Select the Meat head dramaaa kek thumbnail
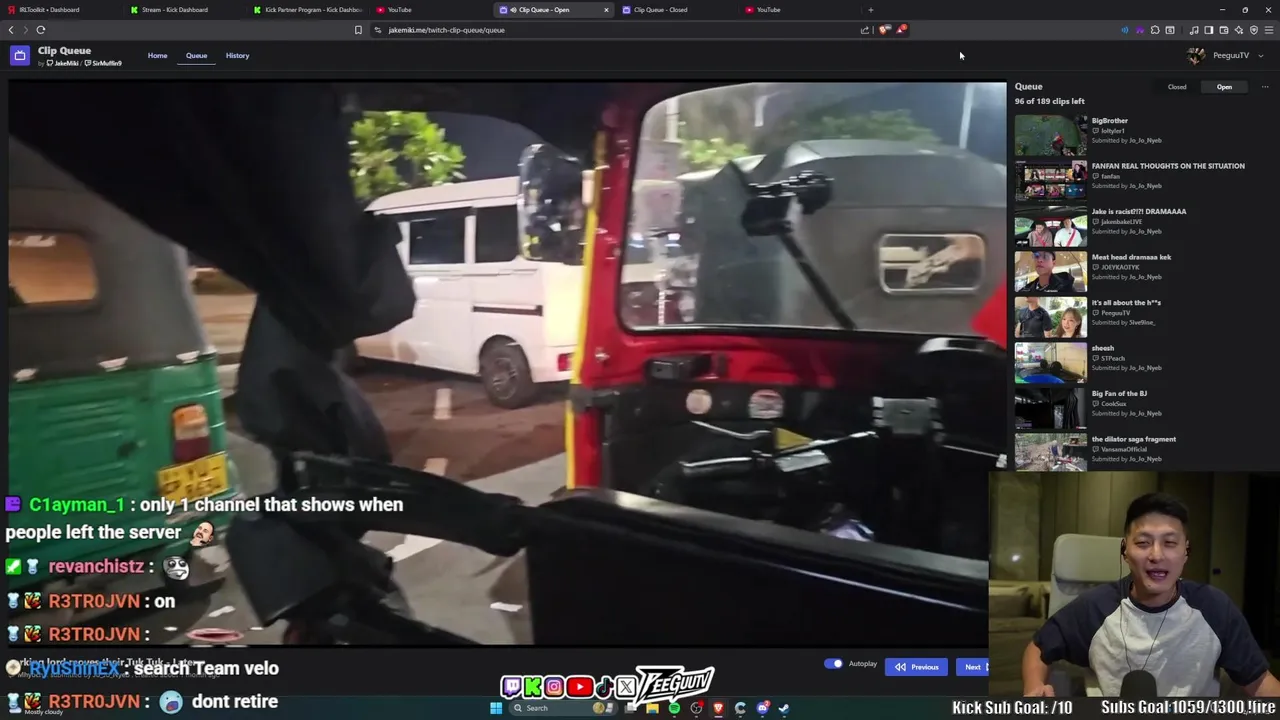Viewport: 1280px width, 720px height. tap(1051, 272)
